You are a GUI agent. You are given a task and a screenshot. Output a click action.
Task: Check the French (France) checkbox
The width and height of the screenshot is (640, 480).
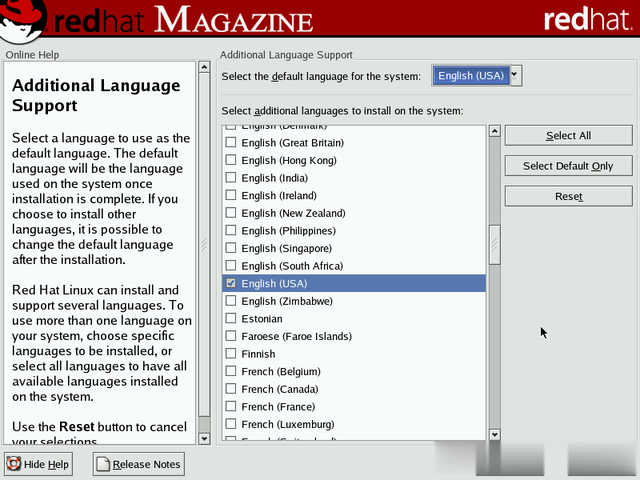[231, 406]
